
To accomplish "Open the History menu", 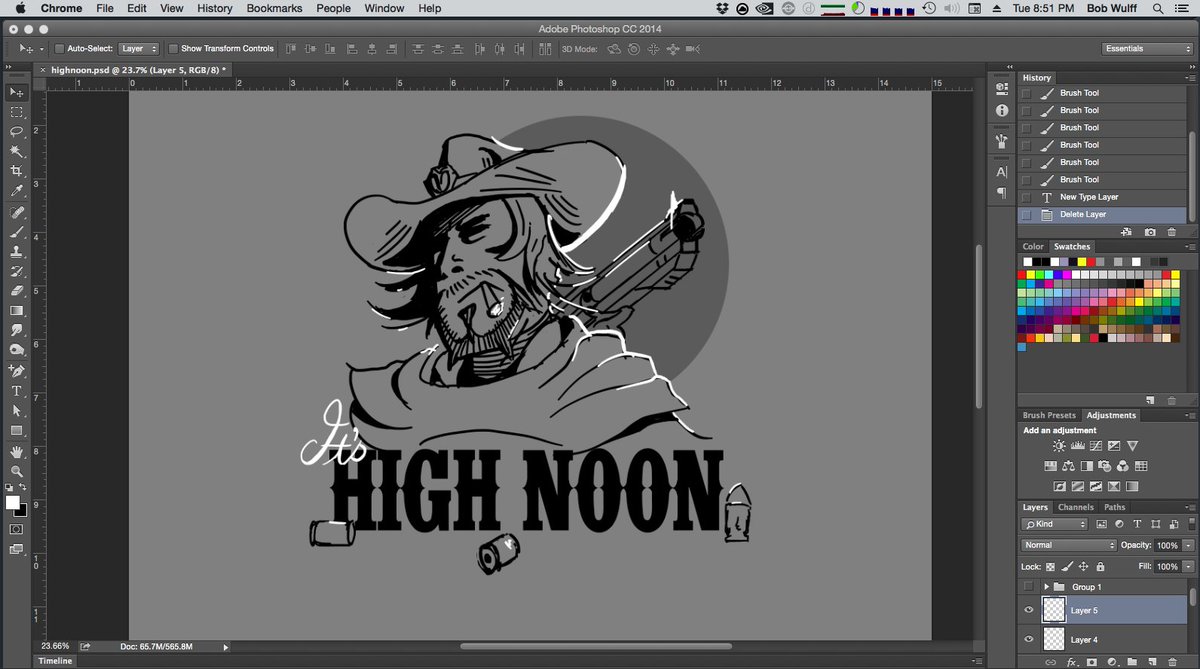I will [214, 8].
